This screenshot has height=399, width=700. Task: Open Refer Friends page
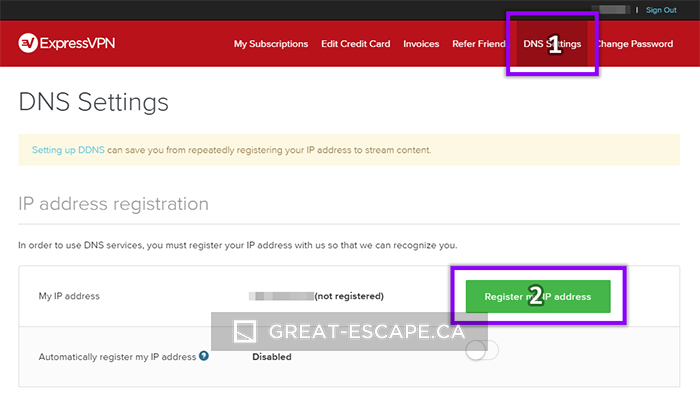click(479, 44)
